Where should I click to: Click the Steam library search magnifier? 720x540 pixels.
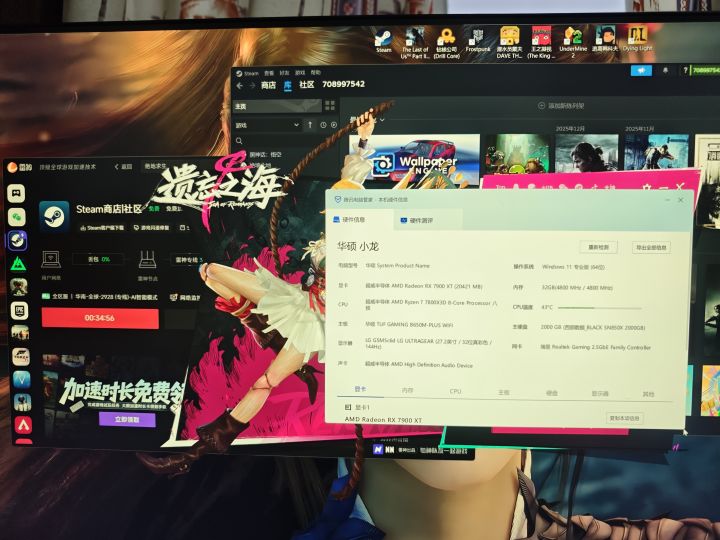(239, 141)
